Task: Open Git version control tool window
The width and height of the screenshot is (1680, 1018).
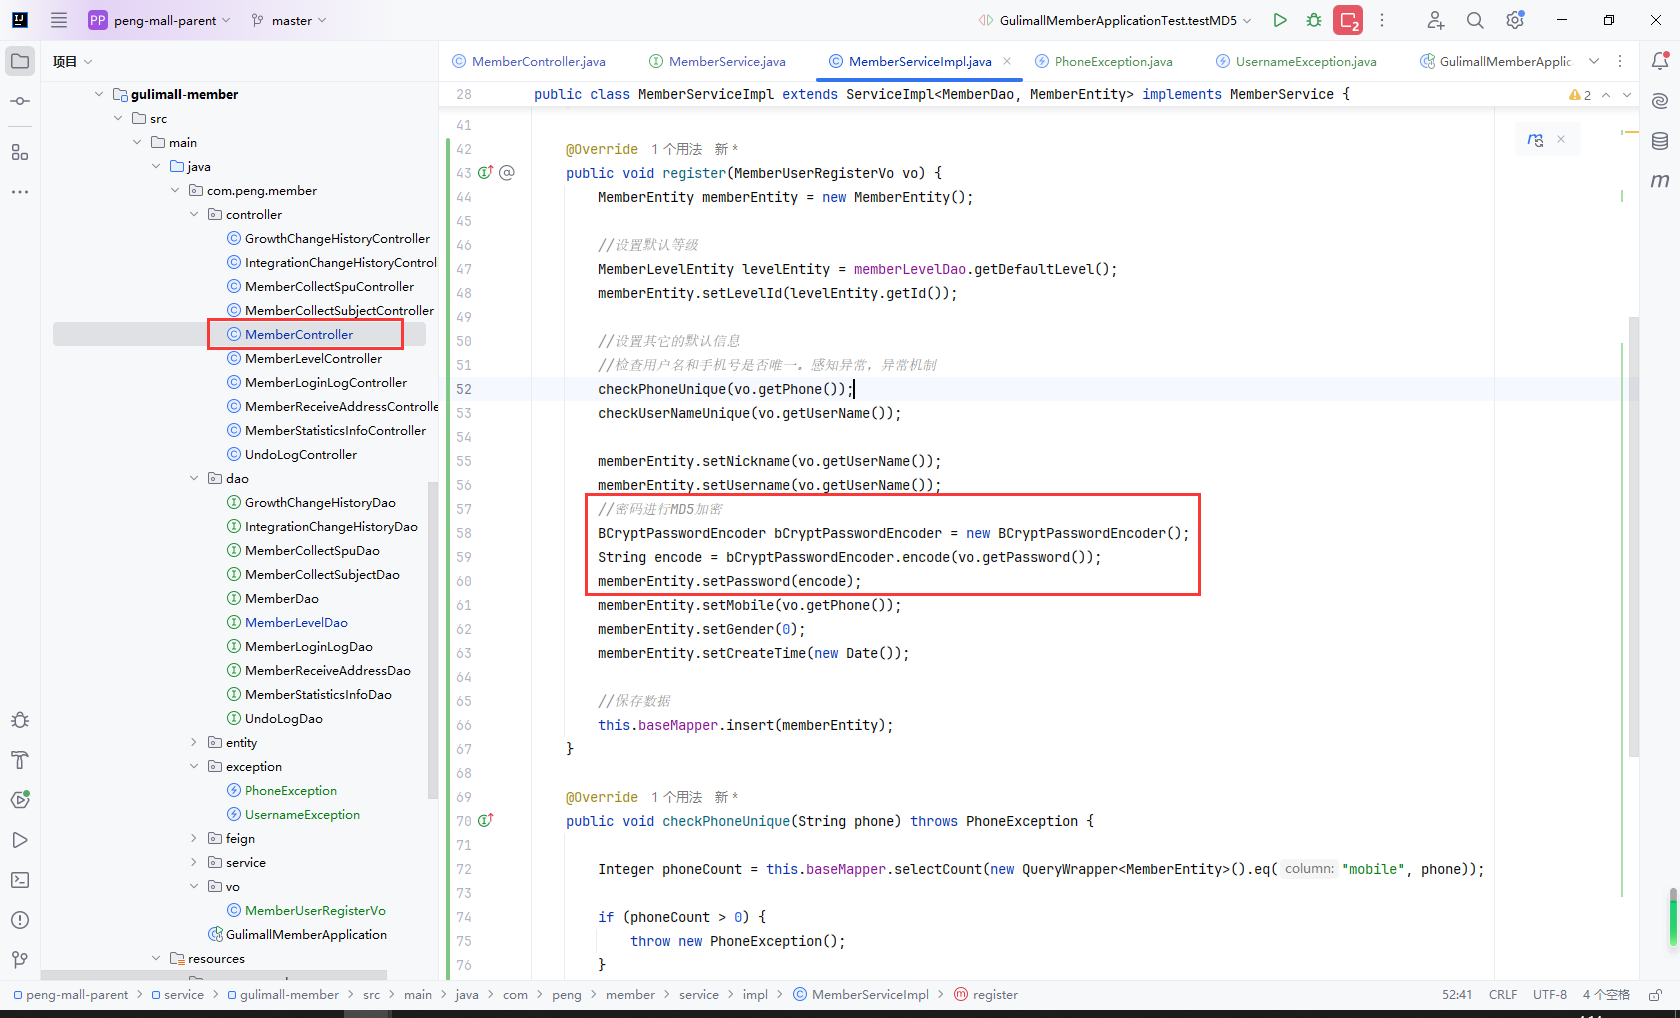Action: click(x=20, y=960)
